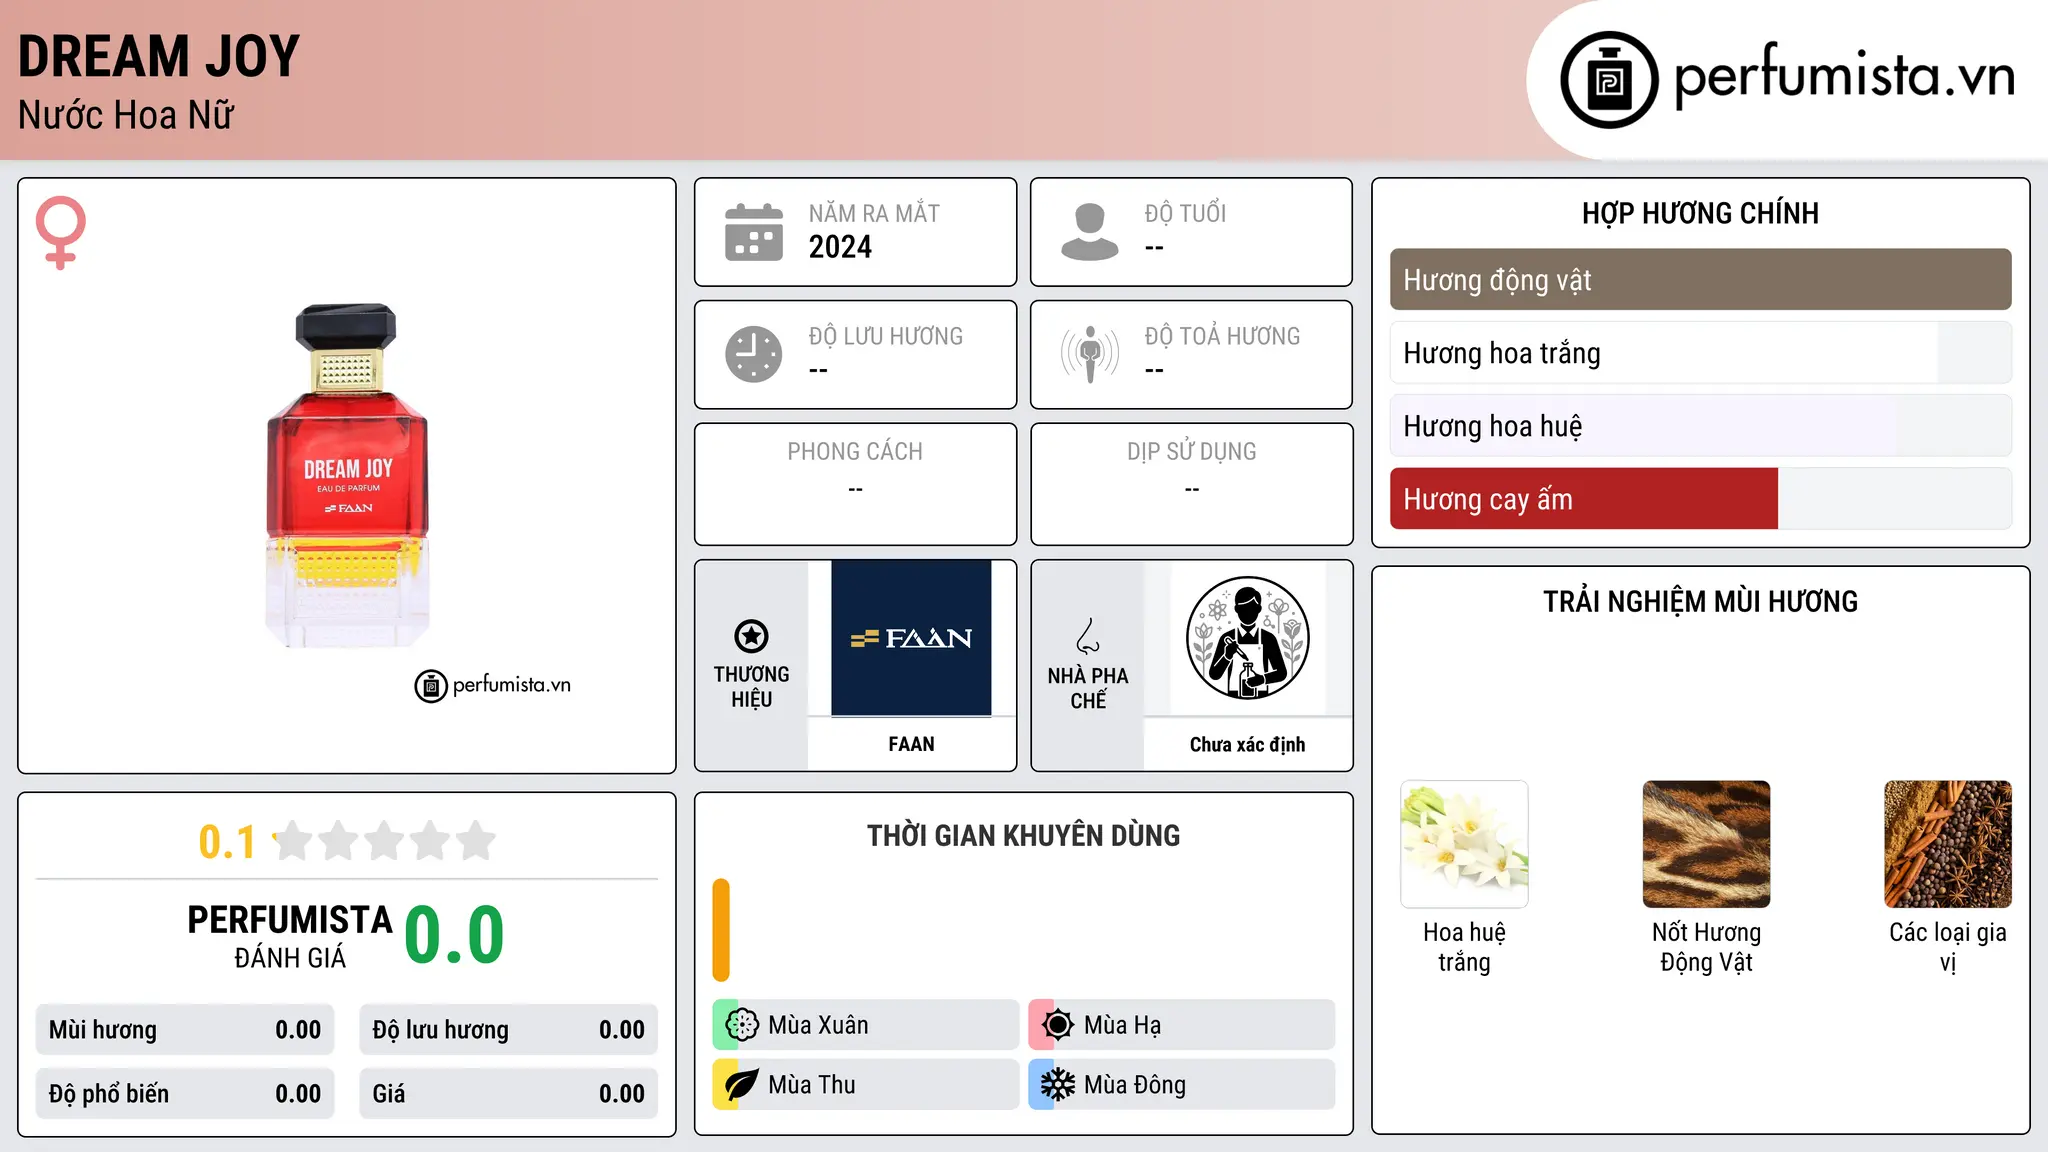Click the orange season usage bar
This screenshot has width=2048, height=1152.
pos(721,930)
